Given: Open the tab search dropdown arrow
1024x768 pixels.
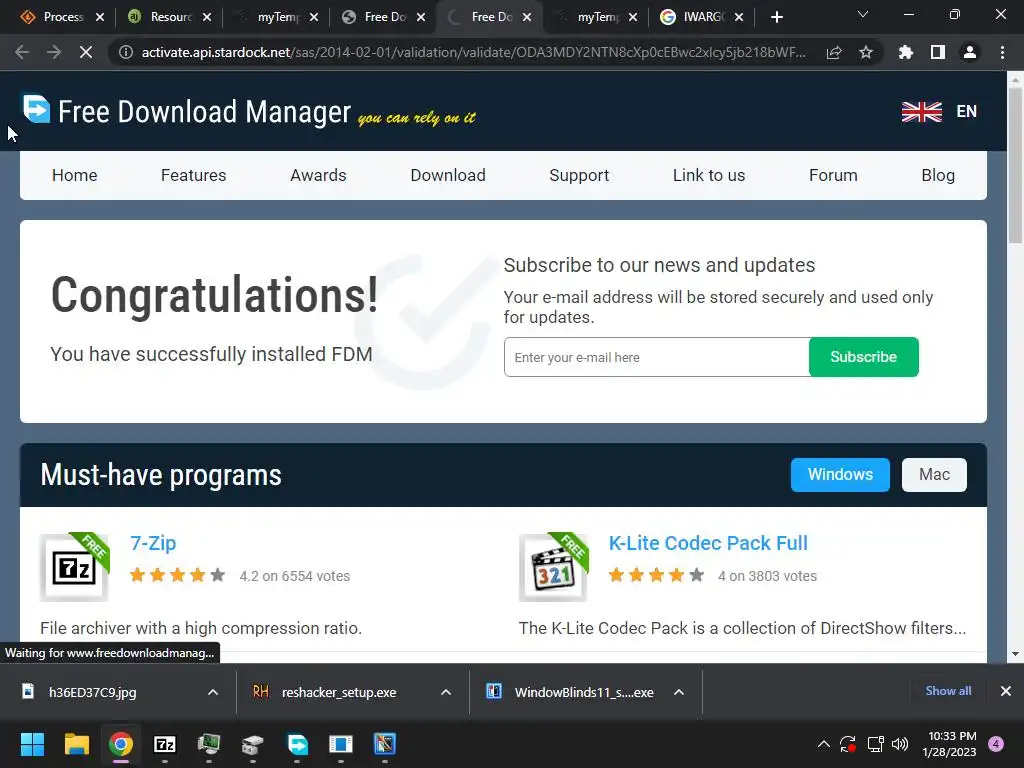Looking at the screenshot, I should coord(863,14).
